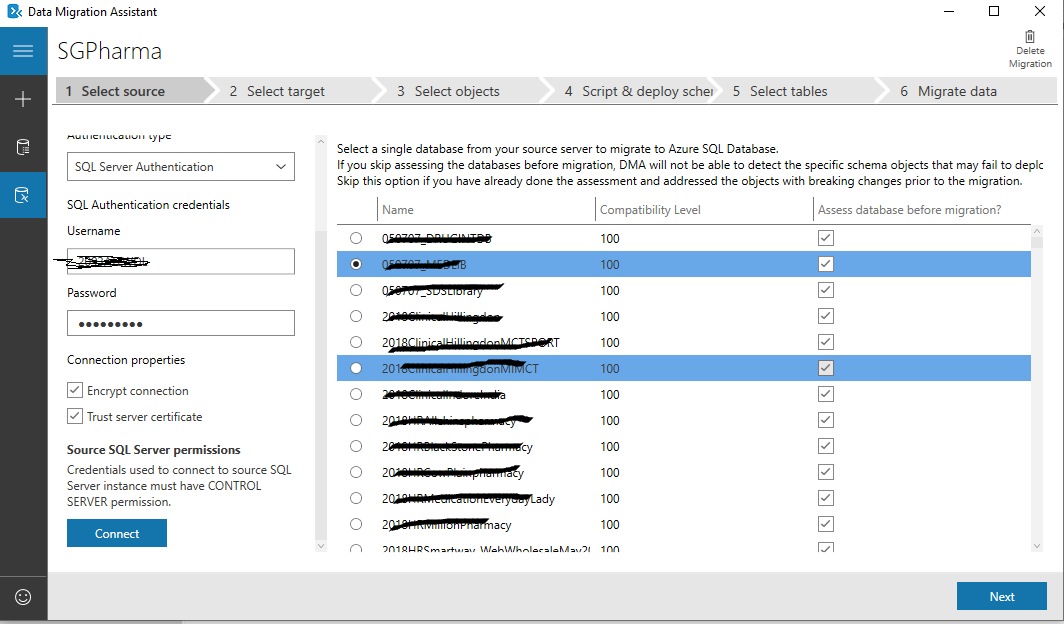Open the Migrations icon in sidebar
1064x624 pixels.
pyautogui.click(x=23, y=195)
